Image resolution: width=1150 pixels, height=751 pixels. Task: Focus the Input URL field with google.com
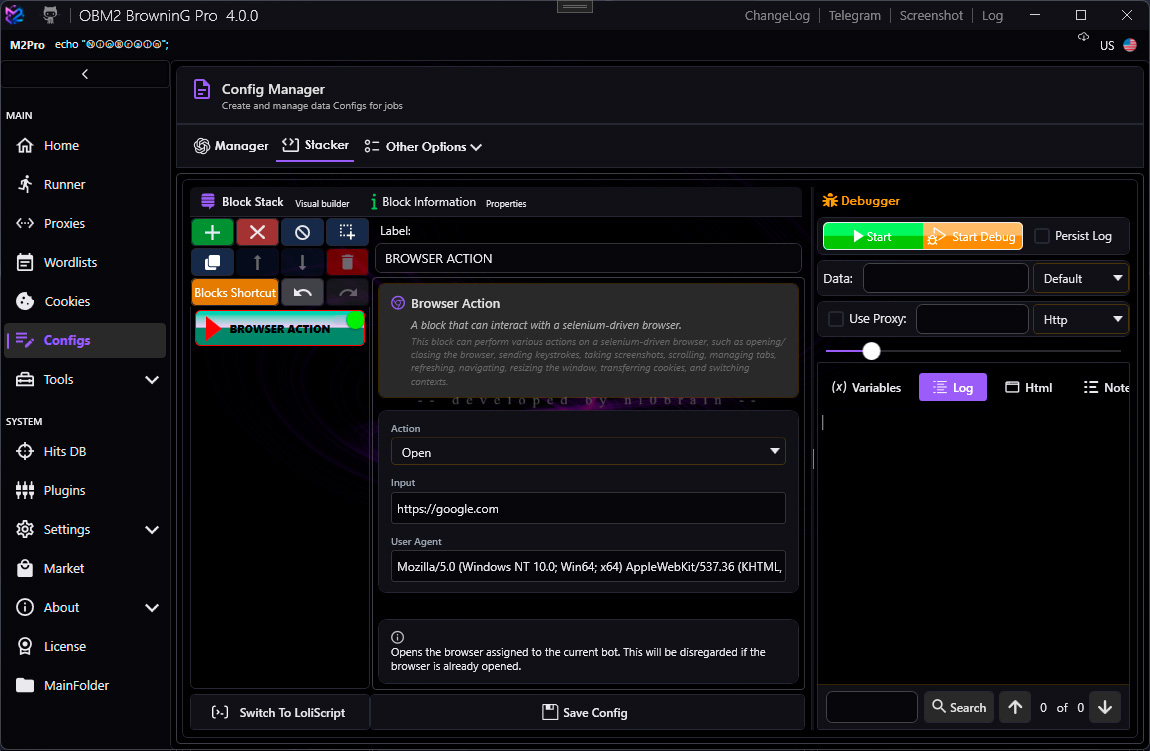588,508
